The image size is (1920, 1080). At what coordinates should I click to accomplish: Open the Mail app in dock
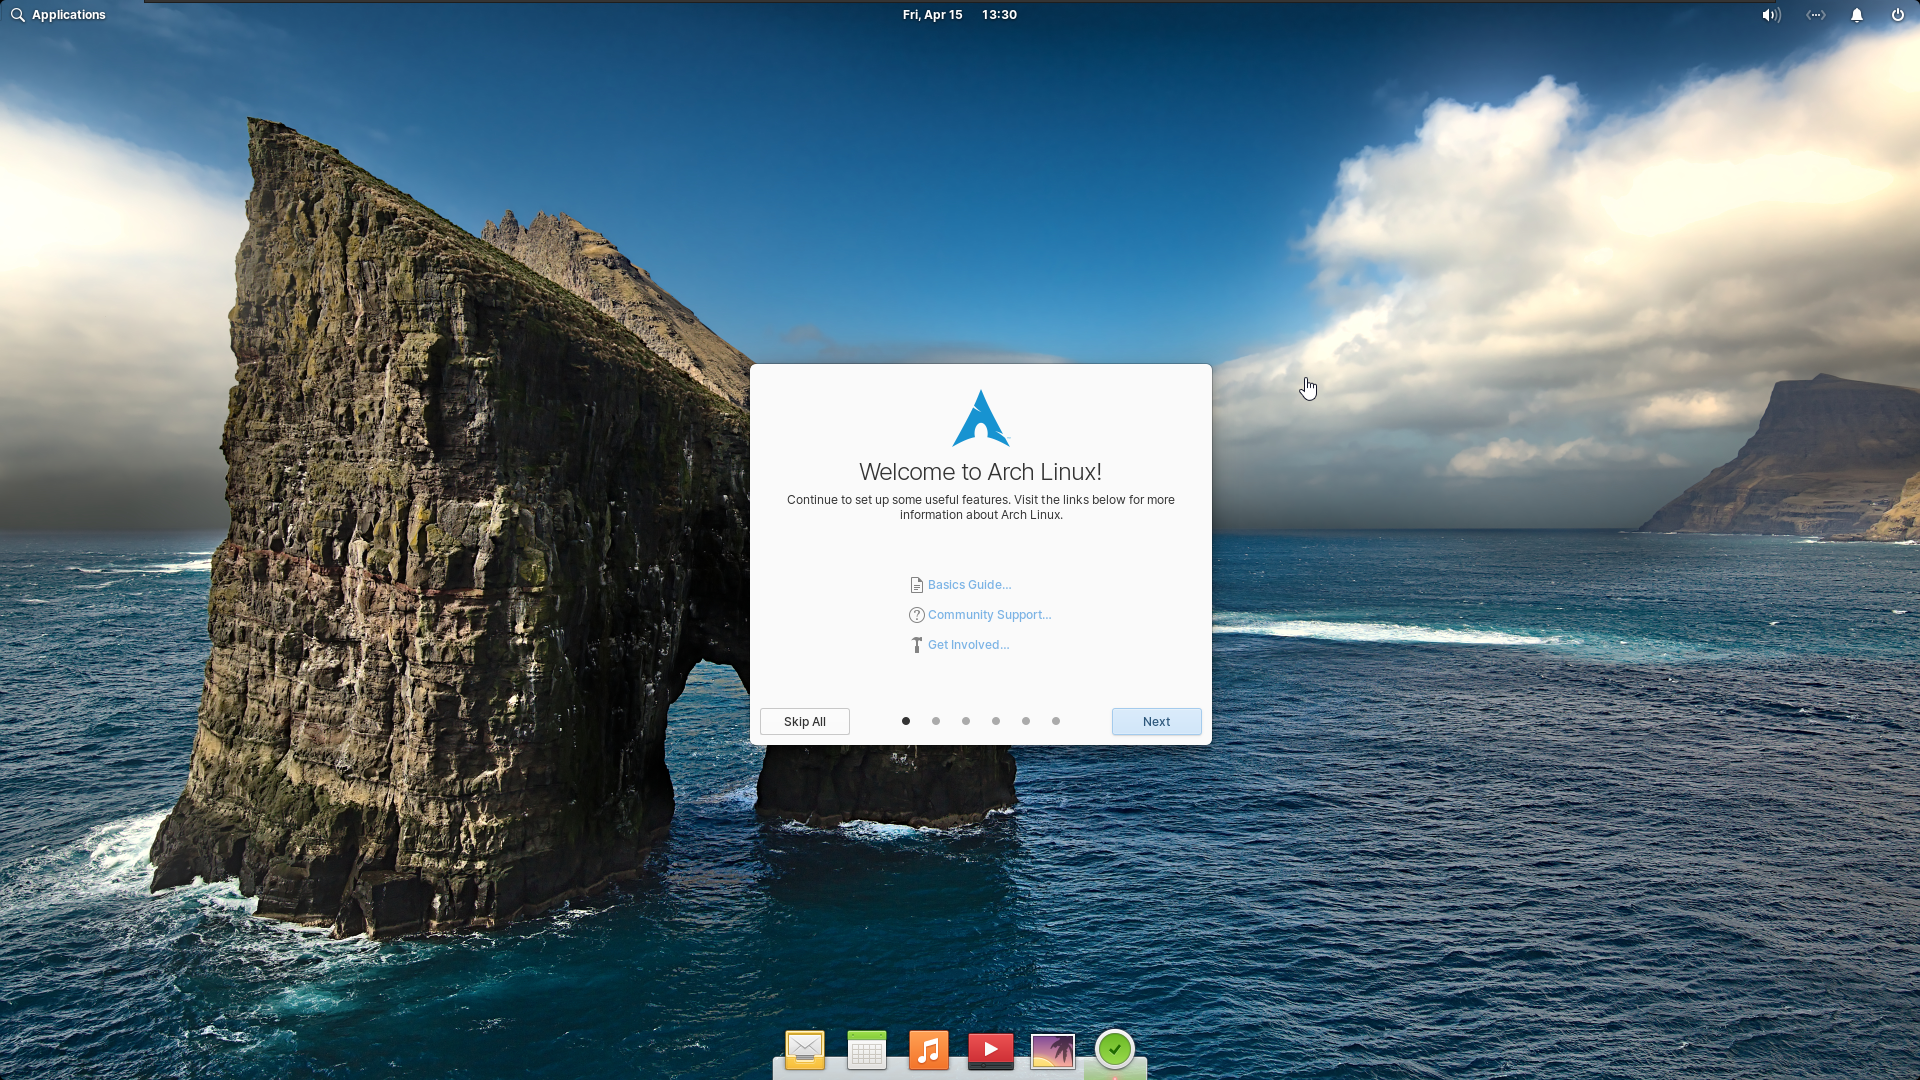805,1050
